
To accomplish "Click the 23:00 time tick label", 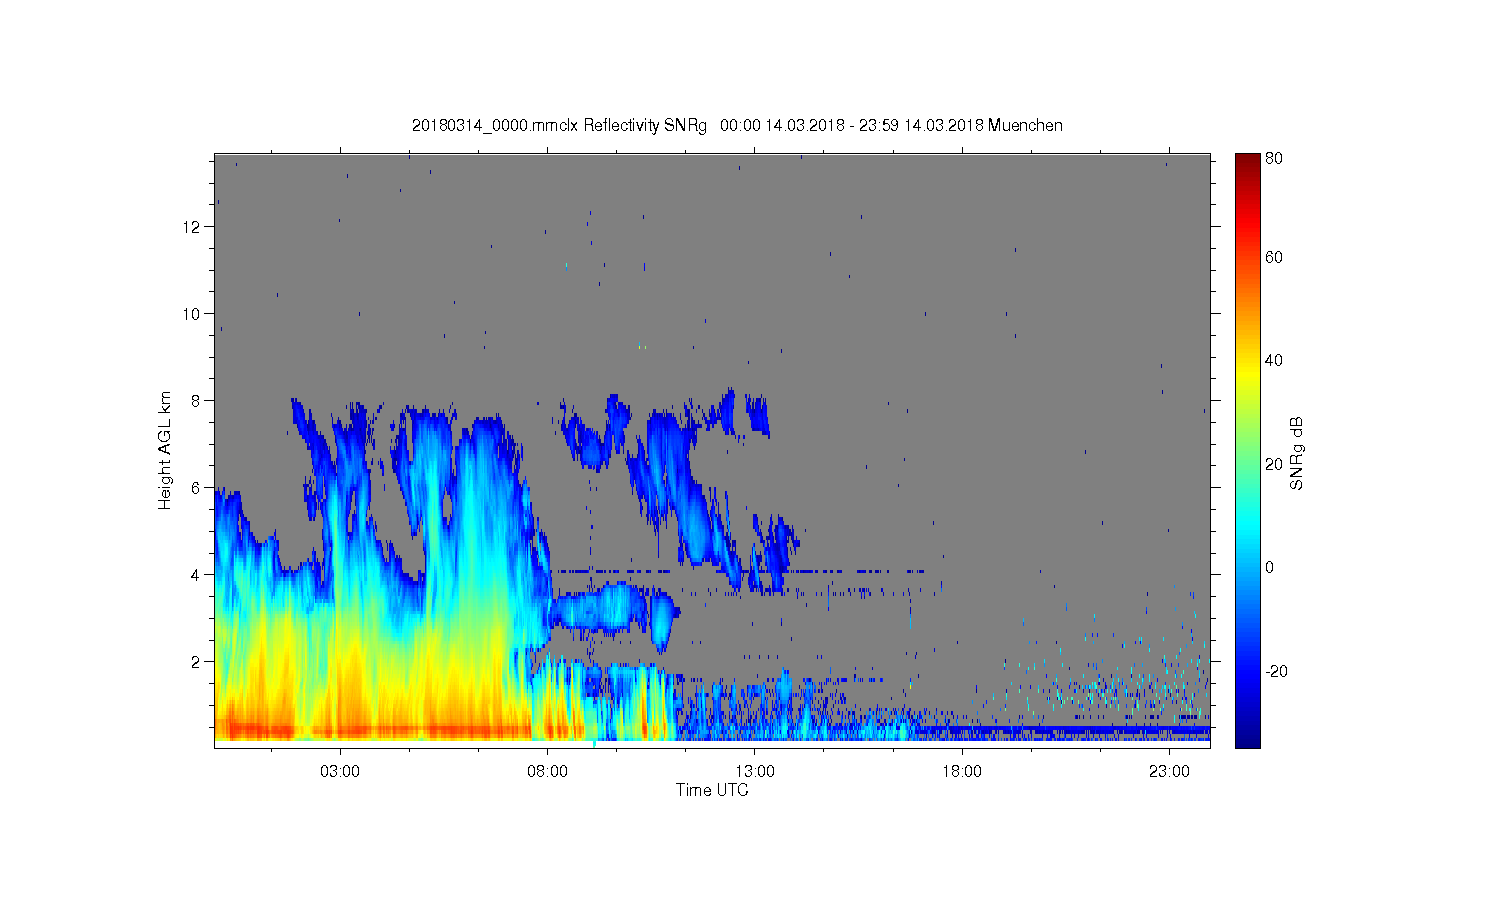I will click(1169, 771).
